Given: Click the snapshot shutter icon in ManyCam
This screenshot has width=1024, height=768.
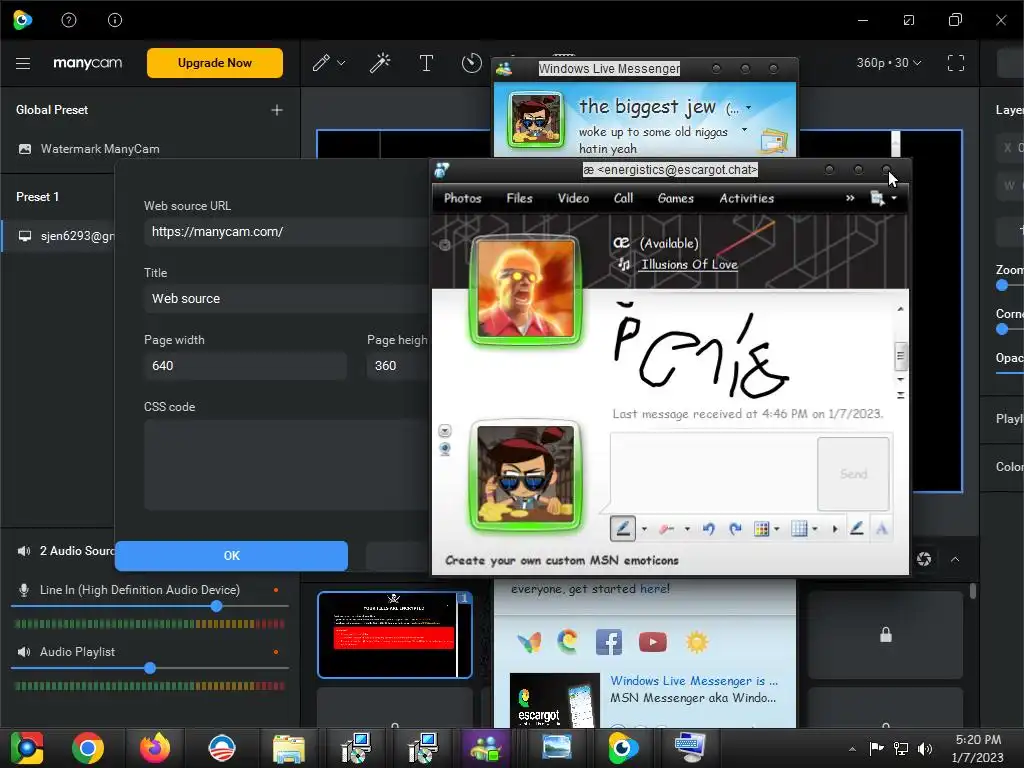Looking at the screenshot, I should (x=924, y=559).
